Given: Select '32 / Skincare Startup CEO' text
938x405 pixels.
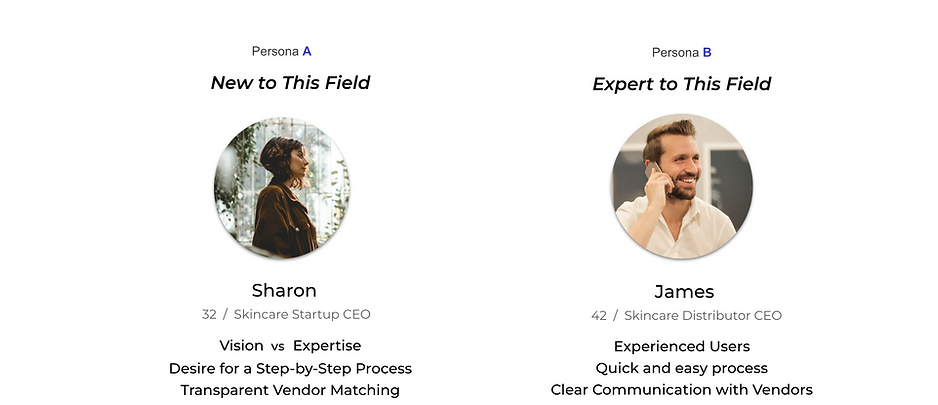Looking at the screenshot, I should click(x=286, y=314).
